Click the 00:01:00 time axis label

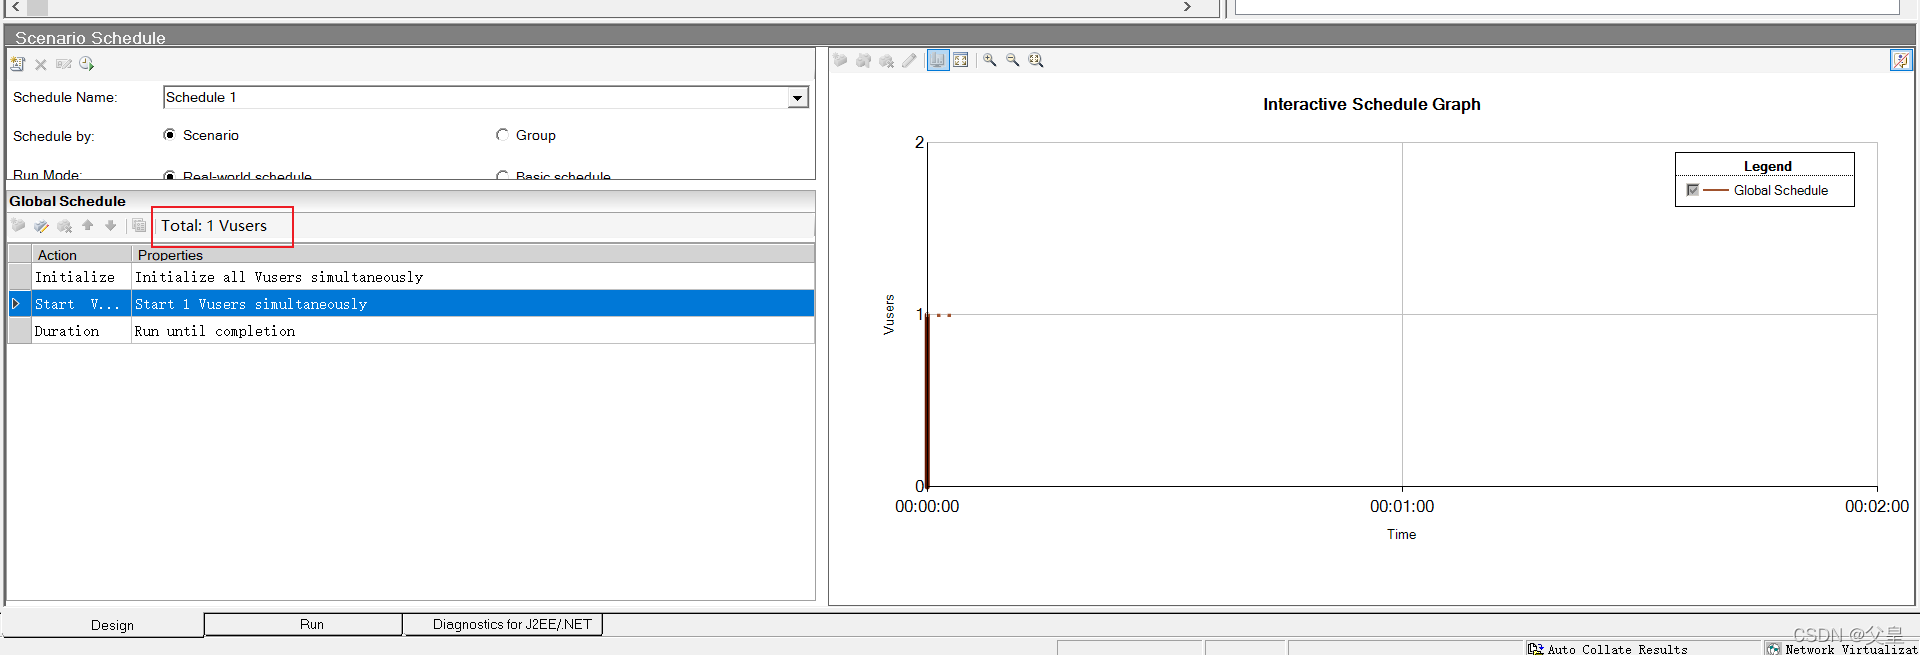tap(1402, 507)
